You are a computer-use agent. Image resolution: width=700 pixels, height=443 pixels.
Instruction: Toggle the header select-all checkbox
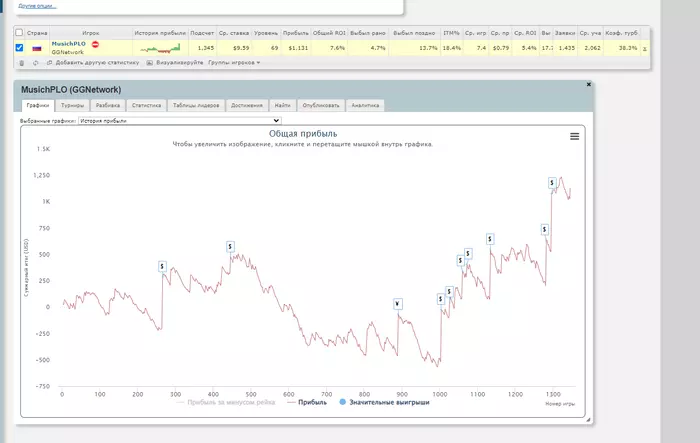19,33
